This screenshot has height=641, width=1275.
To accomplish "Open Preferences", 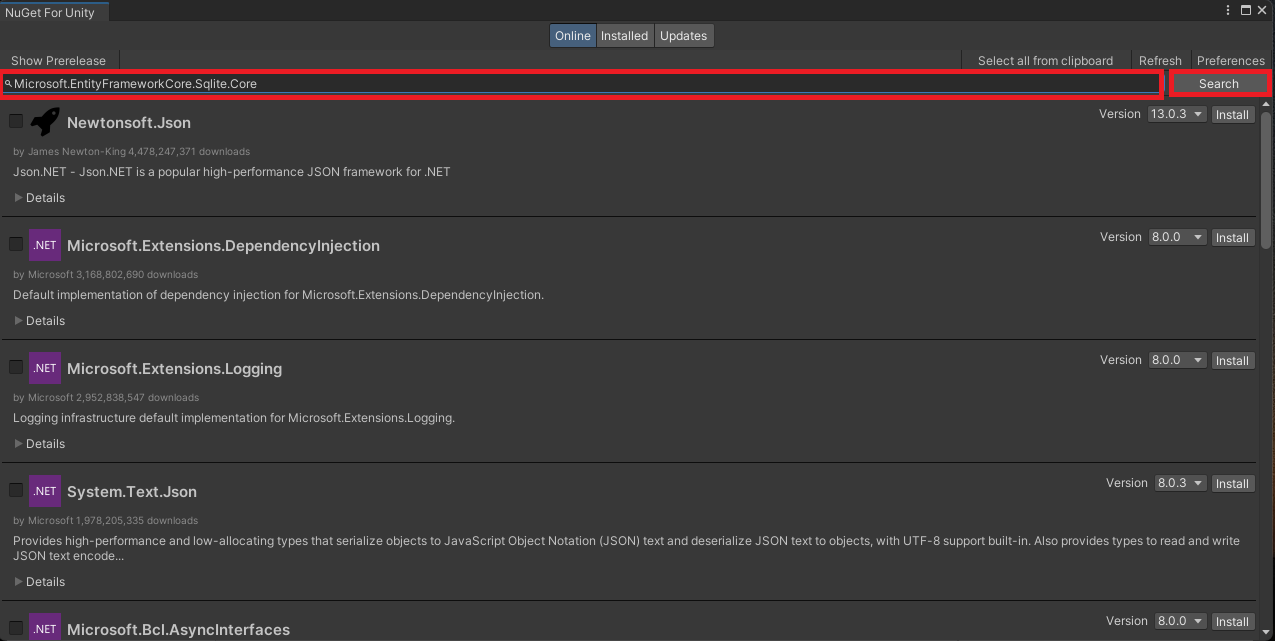I will tap(1231, 61).
